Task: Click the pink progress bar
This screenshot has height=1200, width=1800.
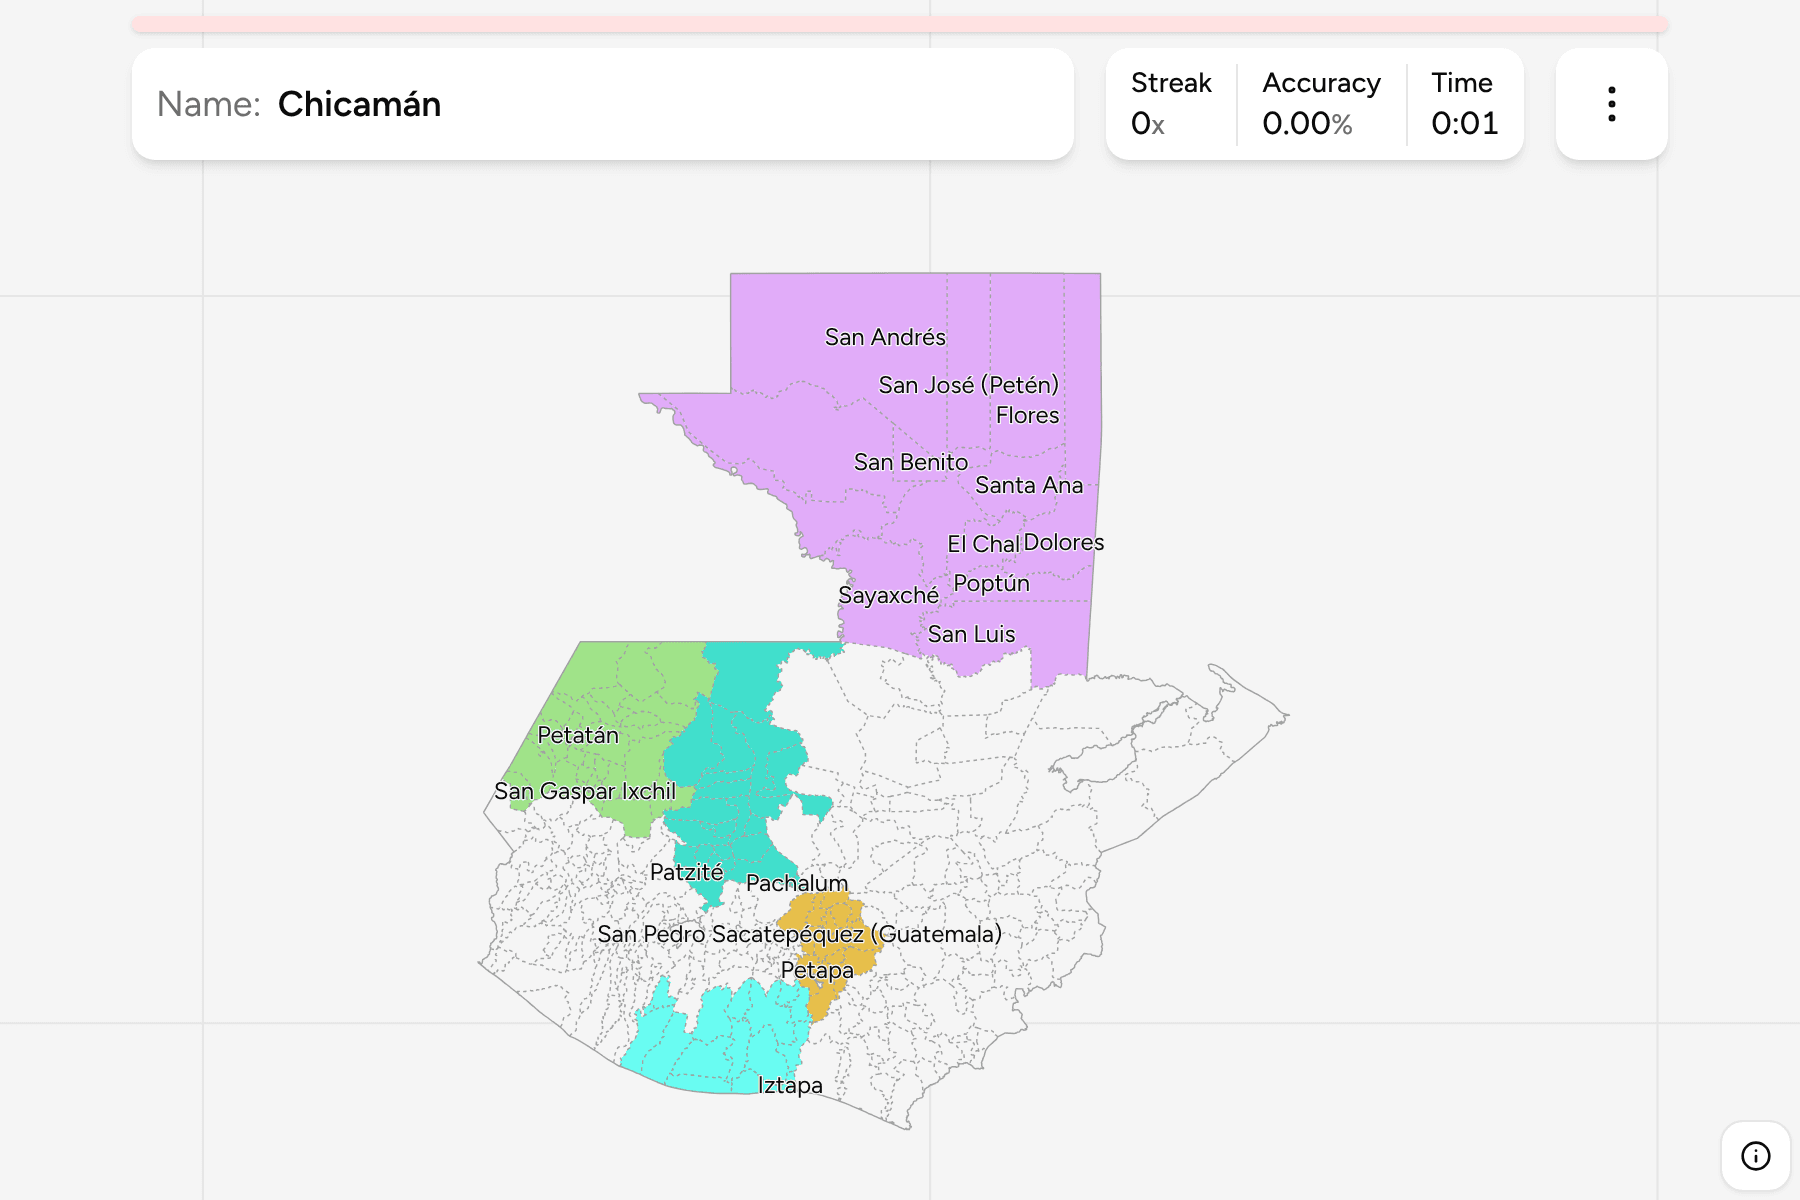Action: point(900,24)
